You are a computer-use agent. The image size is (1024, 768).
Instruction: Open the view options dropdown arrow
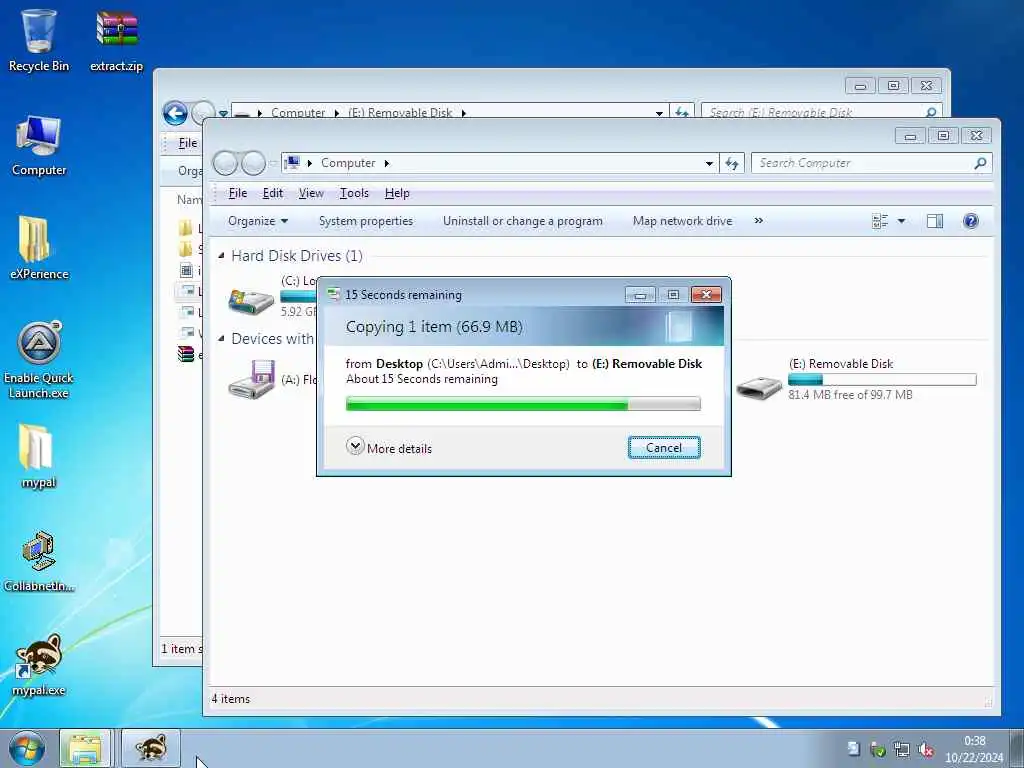tap(901, 221)
